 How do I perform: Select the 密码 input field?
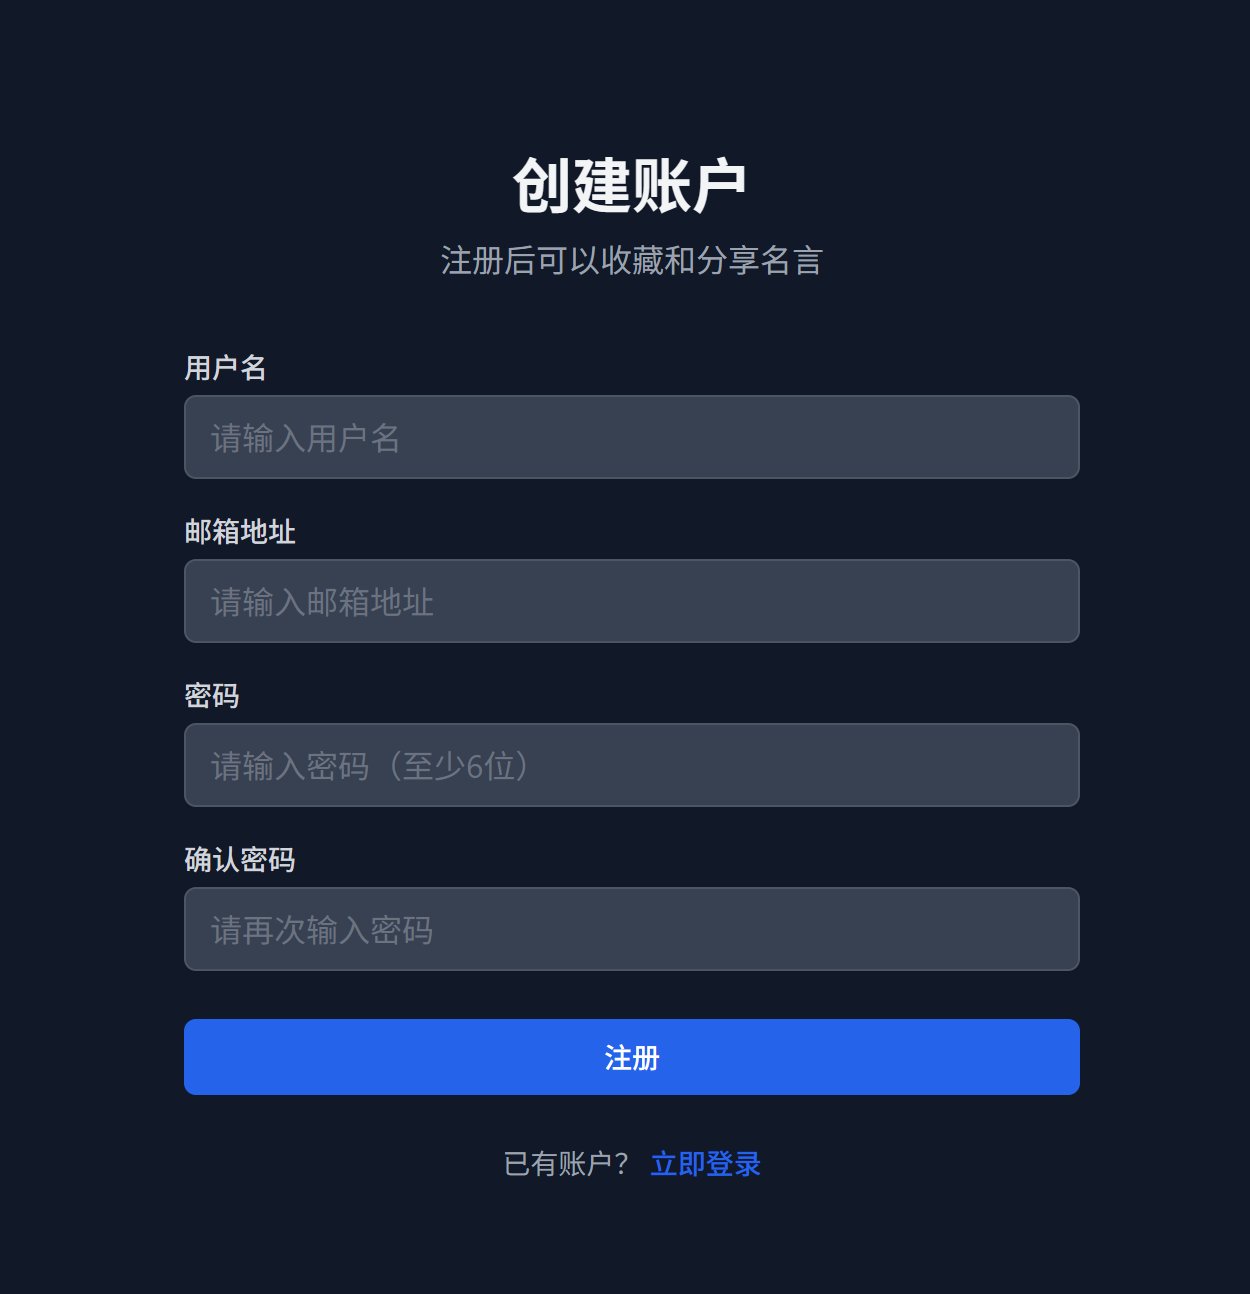pos(631,765)
